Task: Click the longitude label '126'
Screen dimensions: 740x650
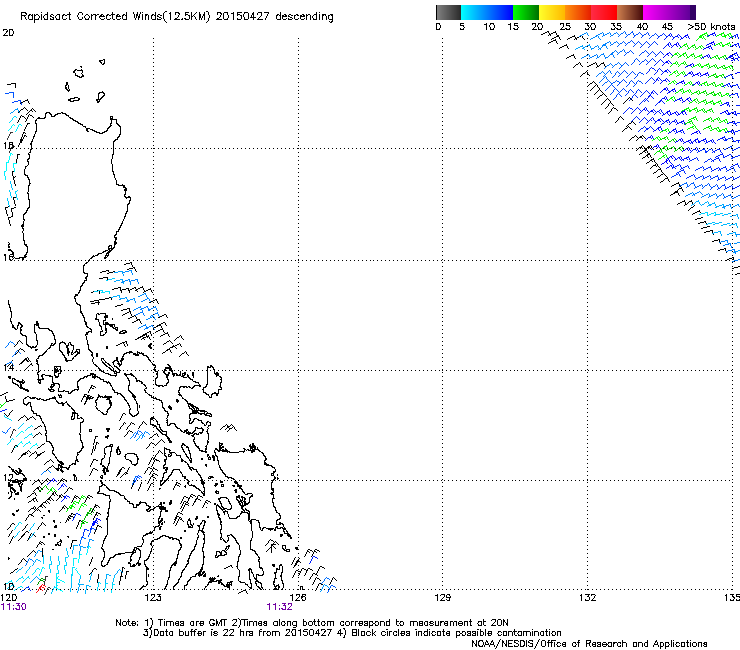Action: (x=298, y=598)
